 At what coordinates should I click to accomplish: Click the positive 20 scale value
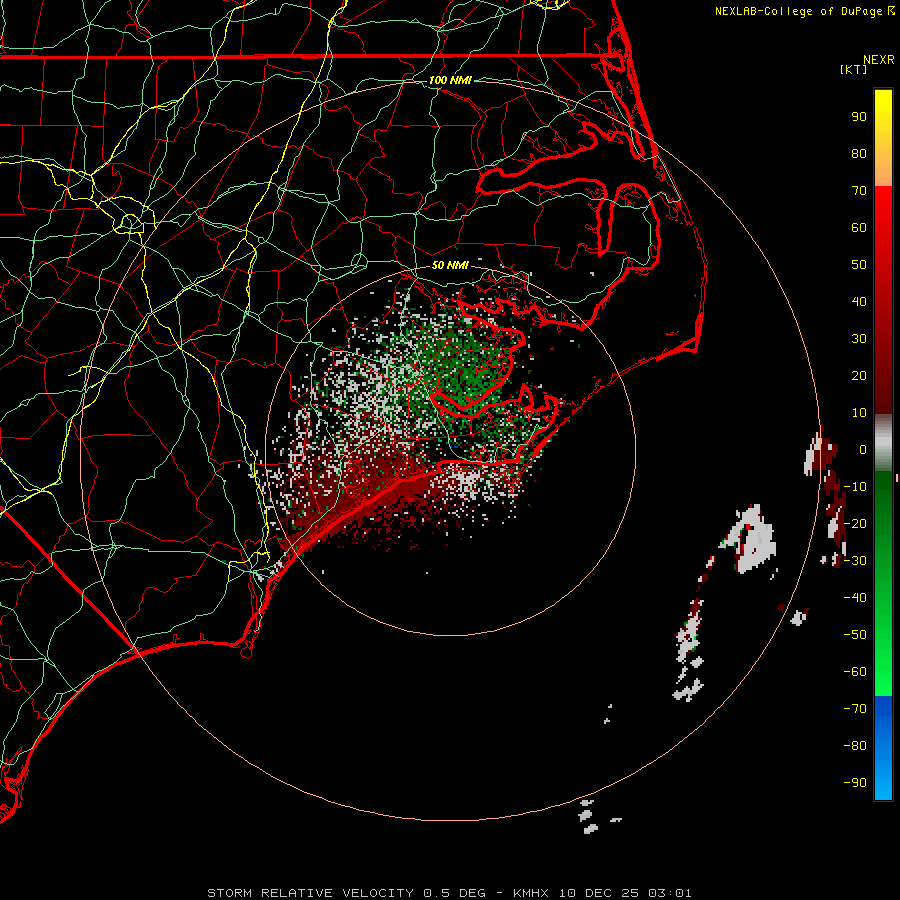[859, 376]
